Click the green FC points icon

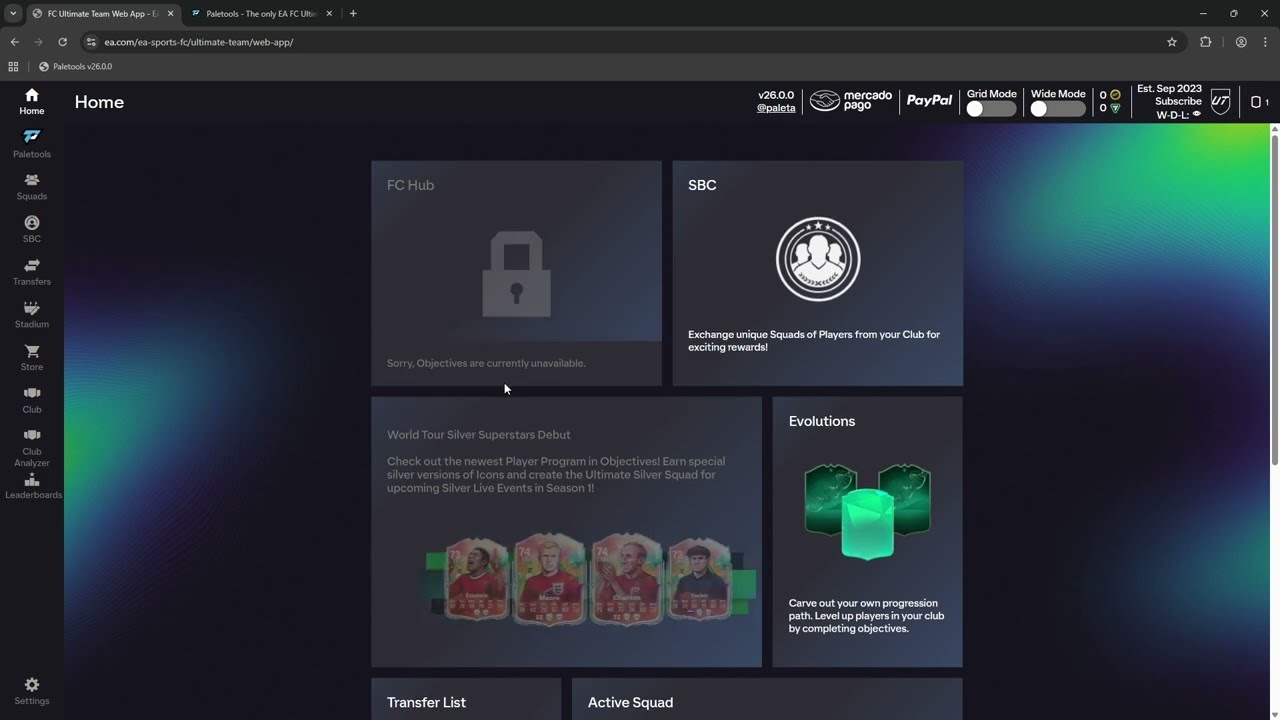tap(1115, 108)
